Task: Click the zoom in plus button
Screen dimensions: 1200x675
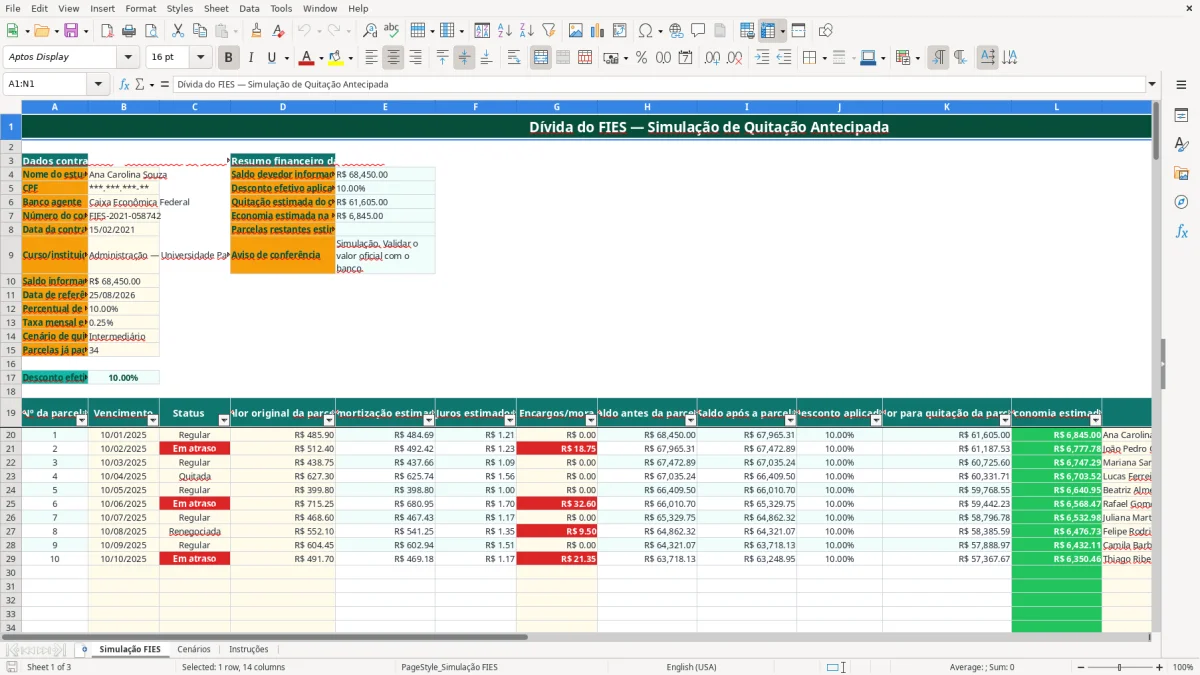Action: click(x=1160, y=667)
